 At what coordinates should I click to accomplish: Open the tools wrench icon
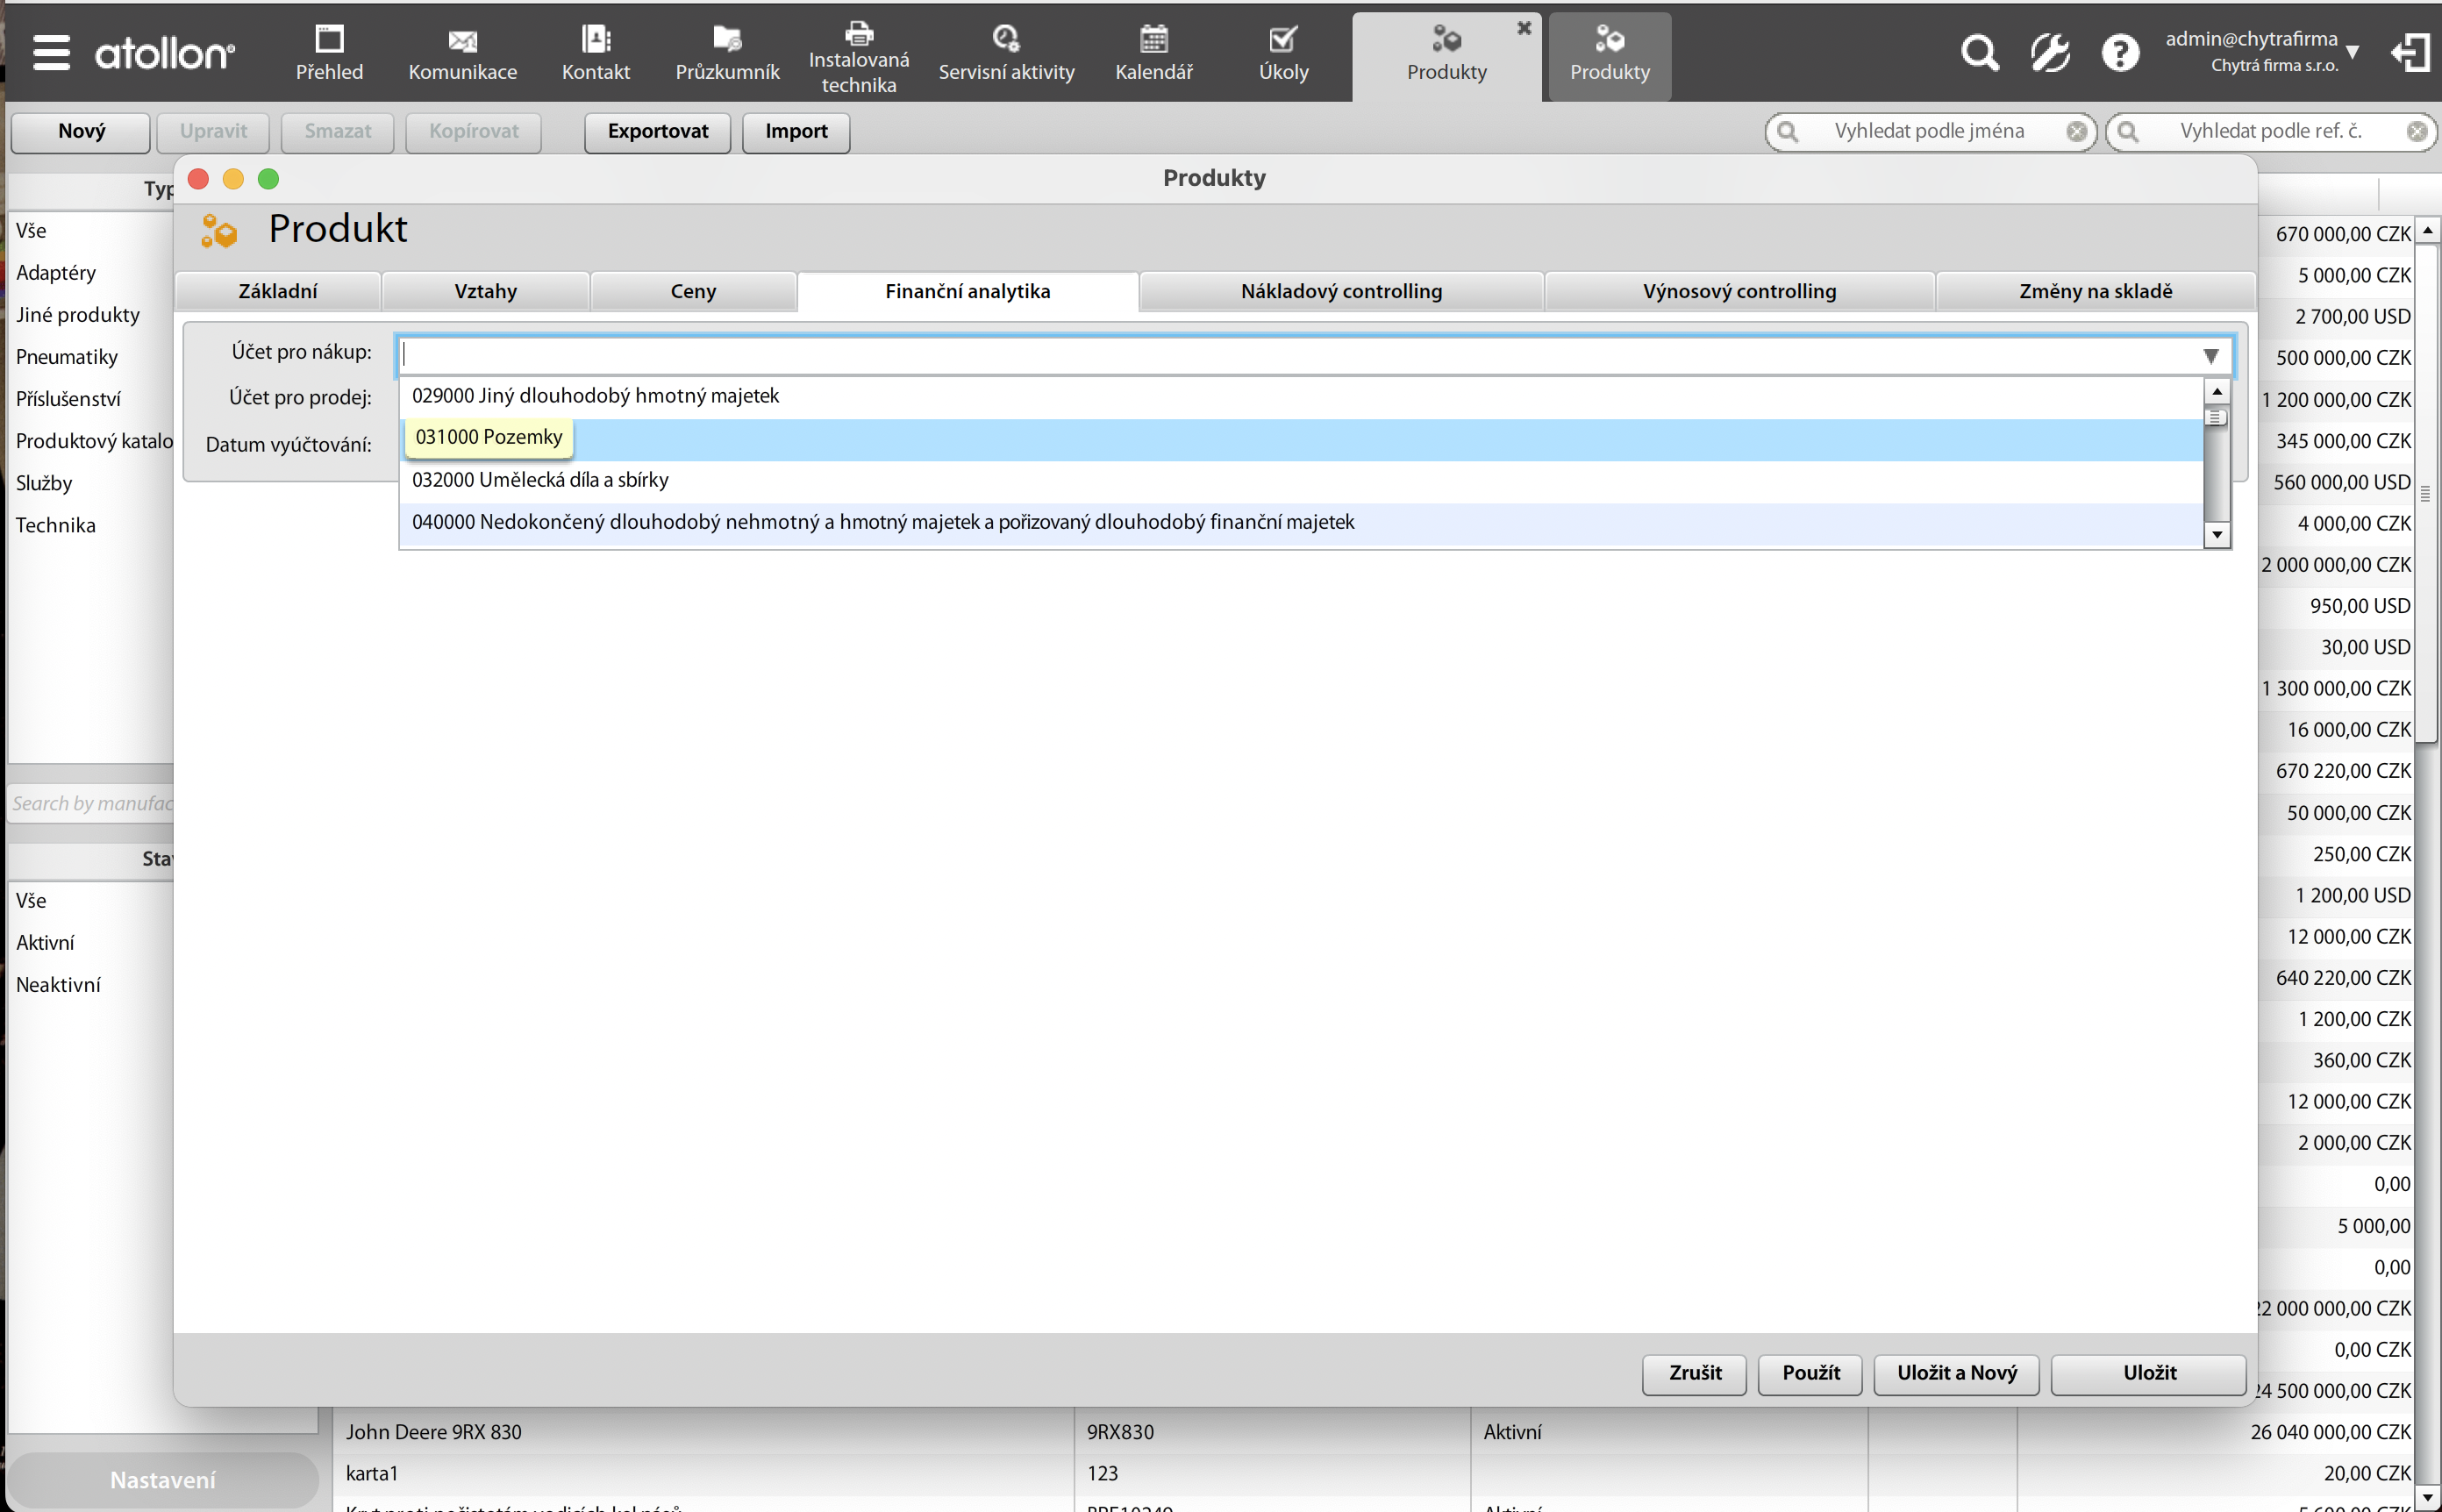click(x=2050, y=52)
